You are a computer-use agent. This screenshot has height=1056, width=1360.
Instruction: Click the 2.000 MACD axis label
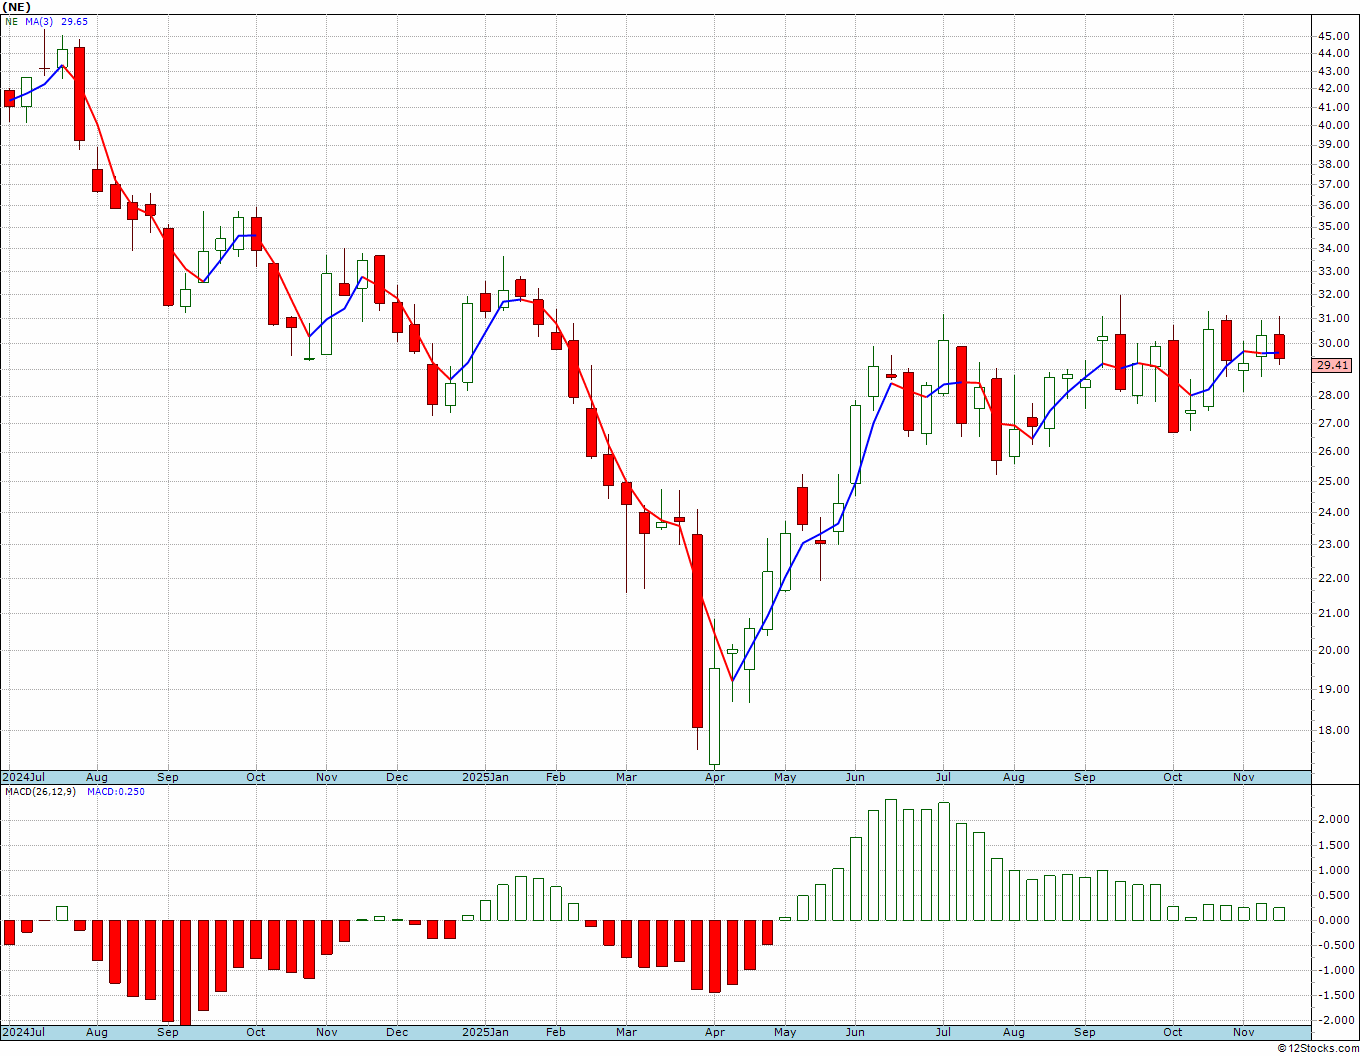tap(1336, 819)
